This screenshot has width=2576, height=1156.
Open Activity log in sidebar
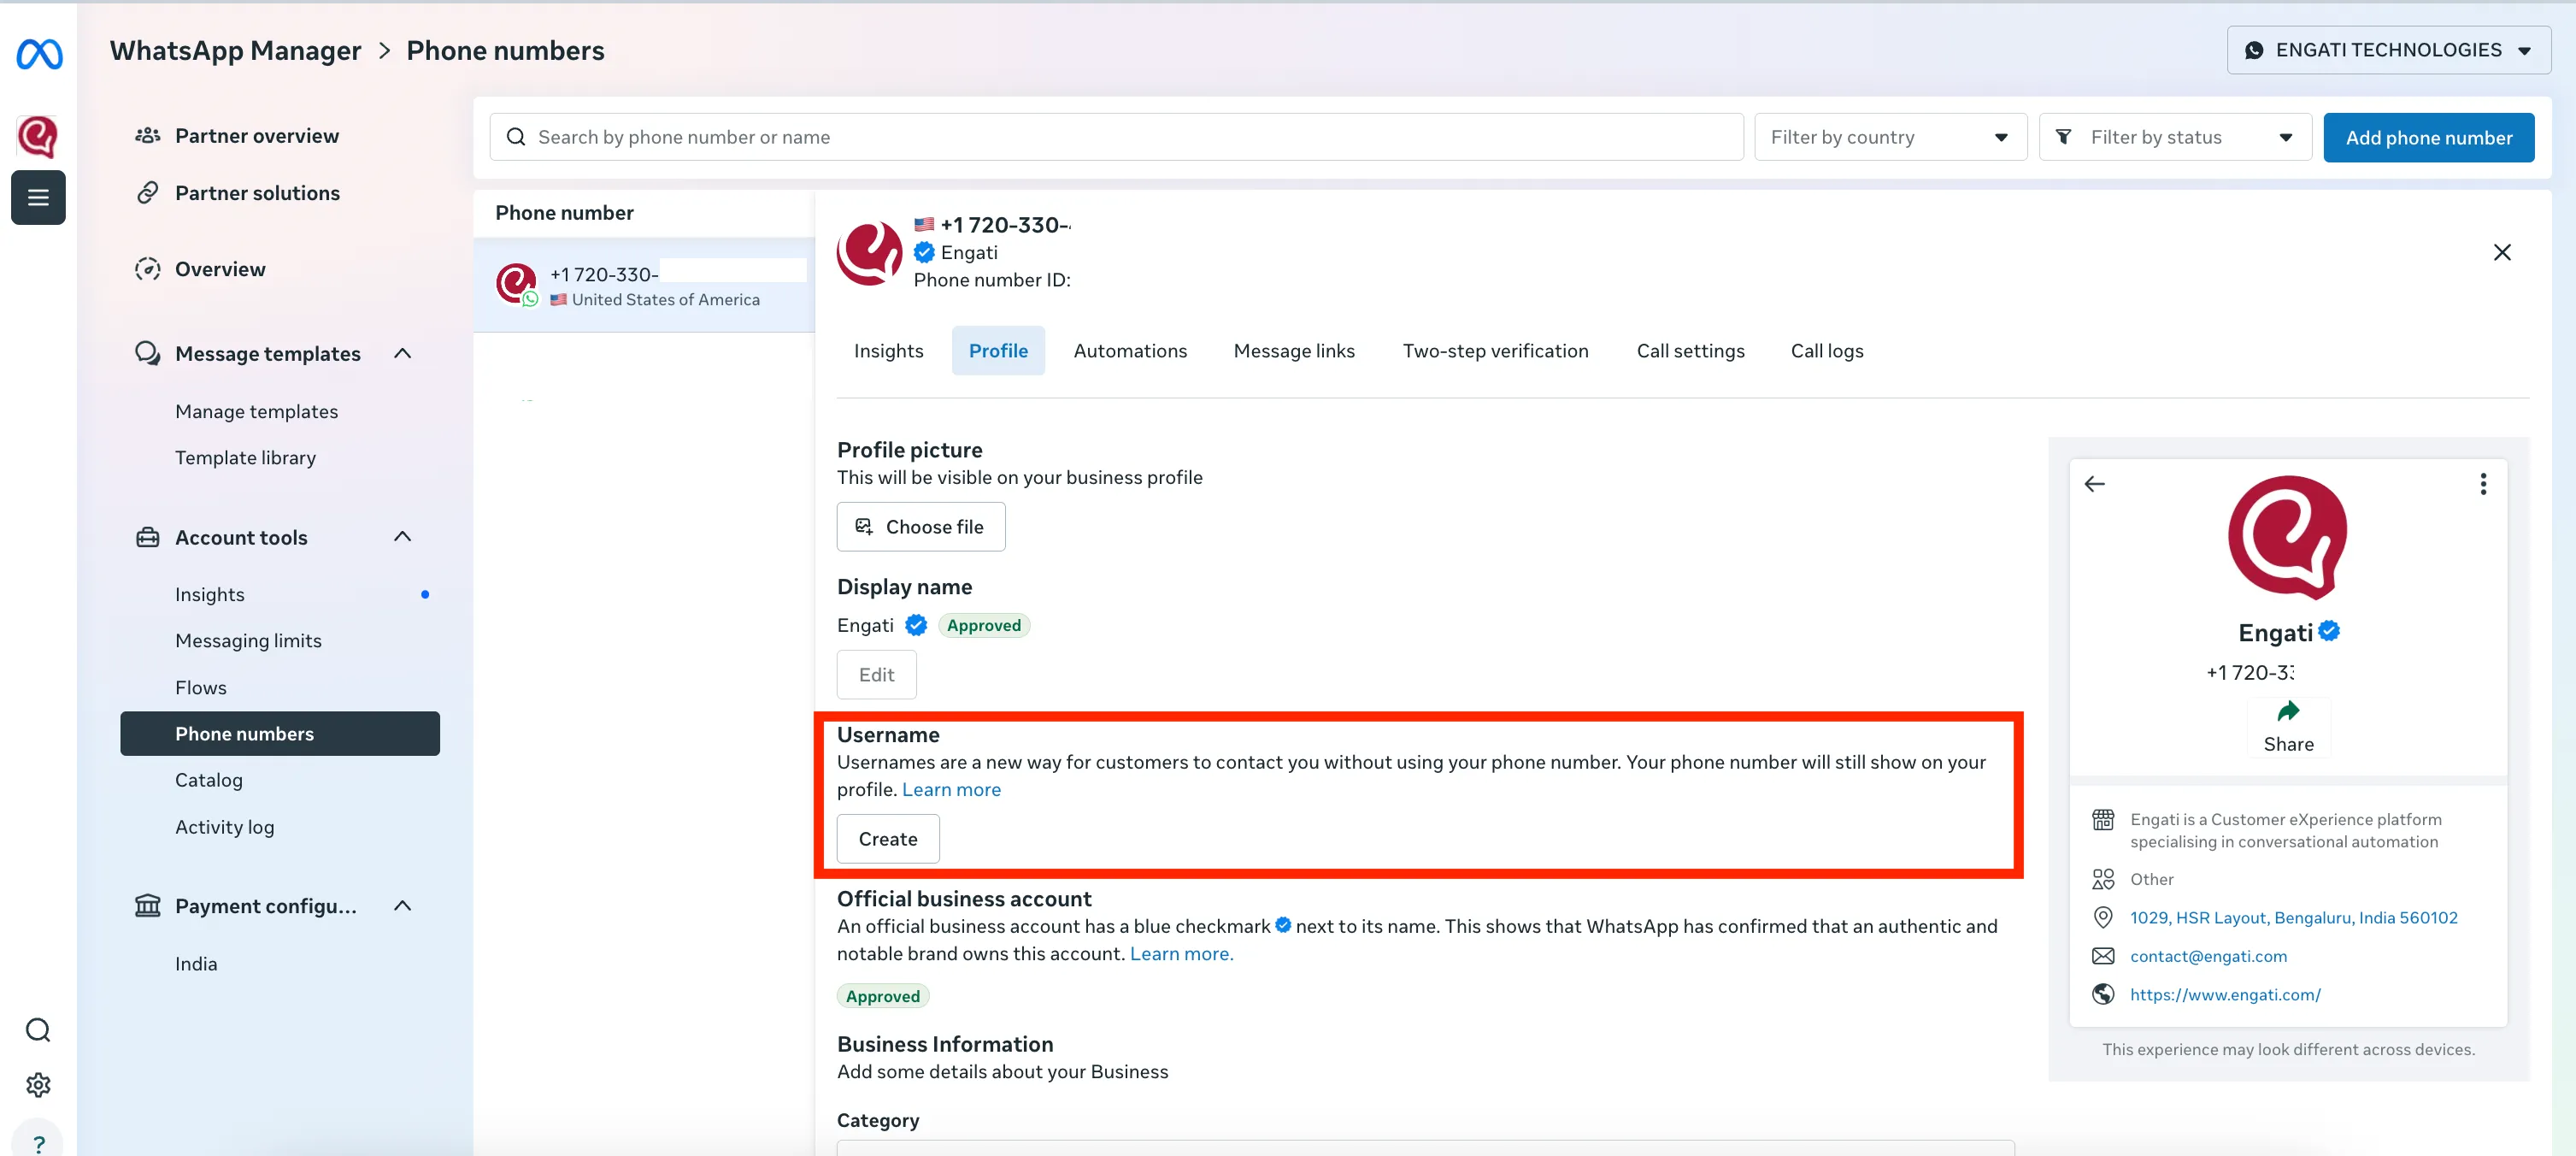point(224,827)
